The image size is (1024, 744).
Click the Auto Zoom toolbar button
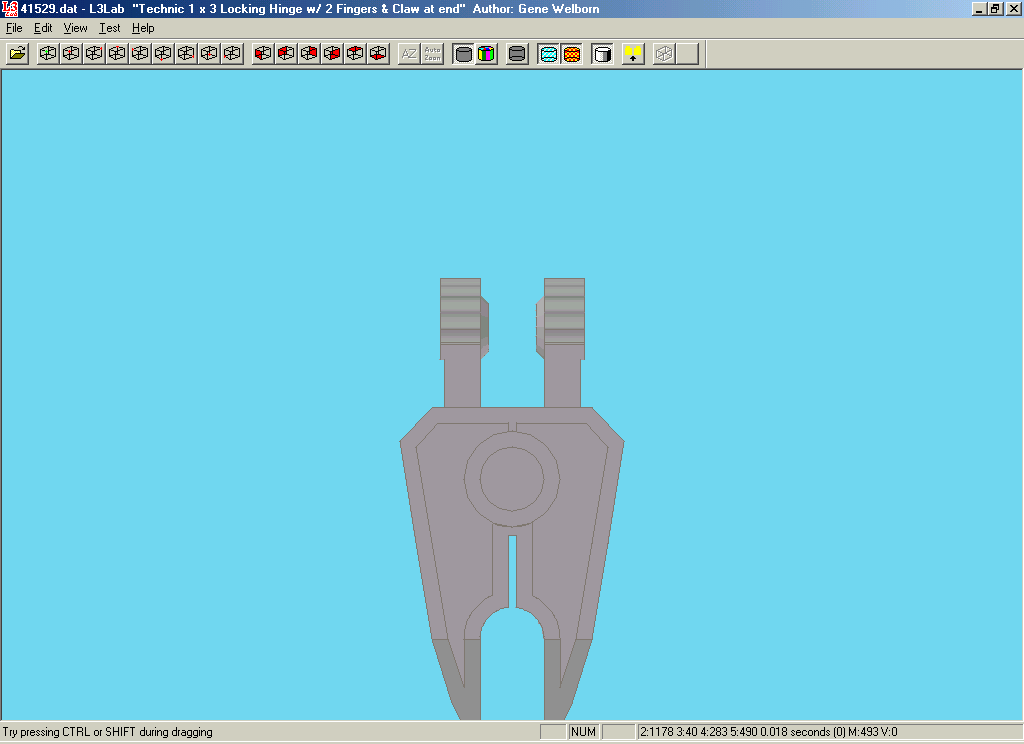432,54
